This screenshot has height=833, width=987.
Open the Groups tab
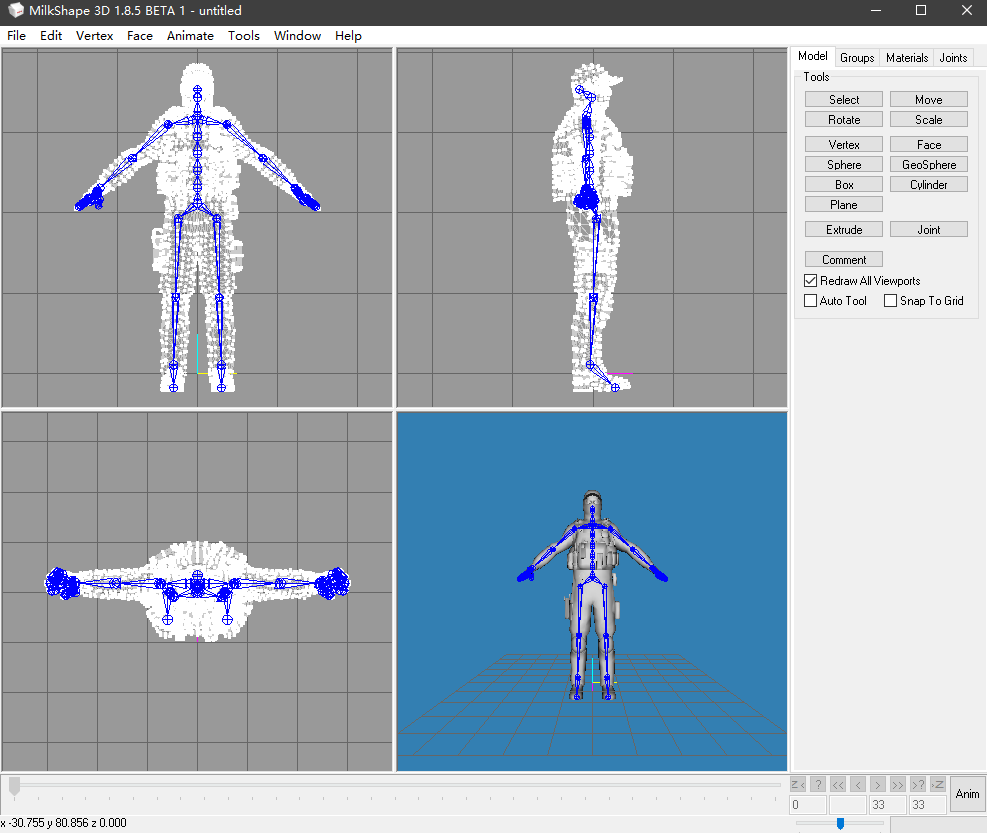[857, 58]
